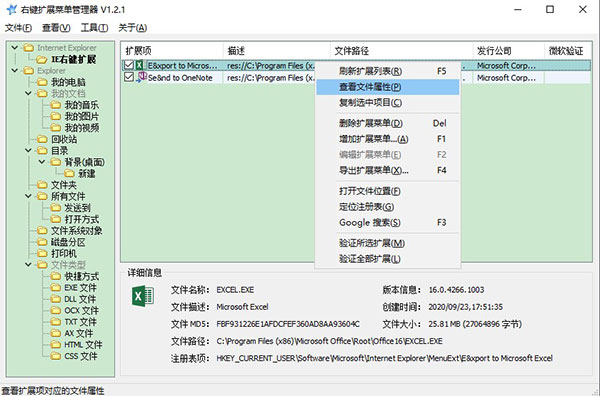Select the CSS 文件 tree item

[81, 356]
